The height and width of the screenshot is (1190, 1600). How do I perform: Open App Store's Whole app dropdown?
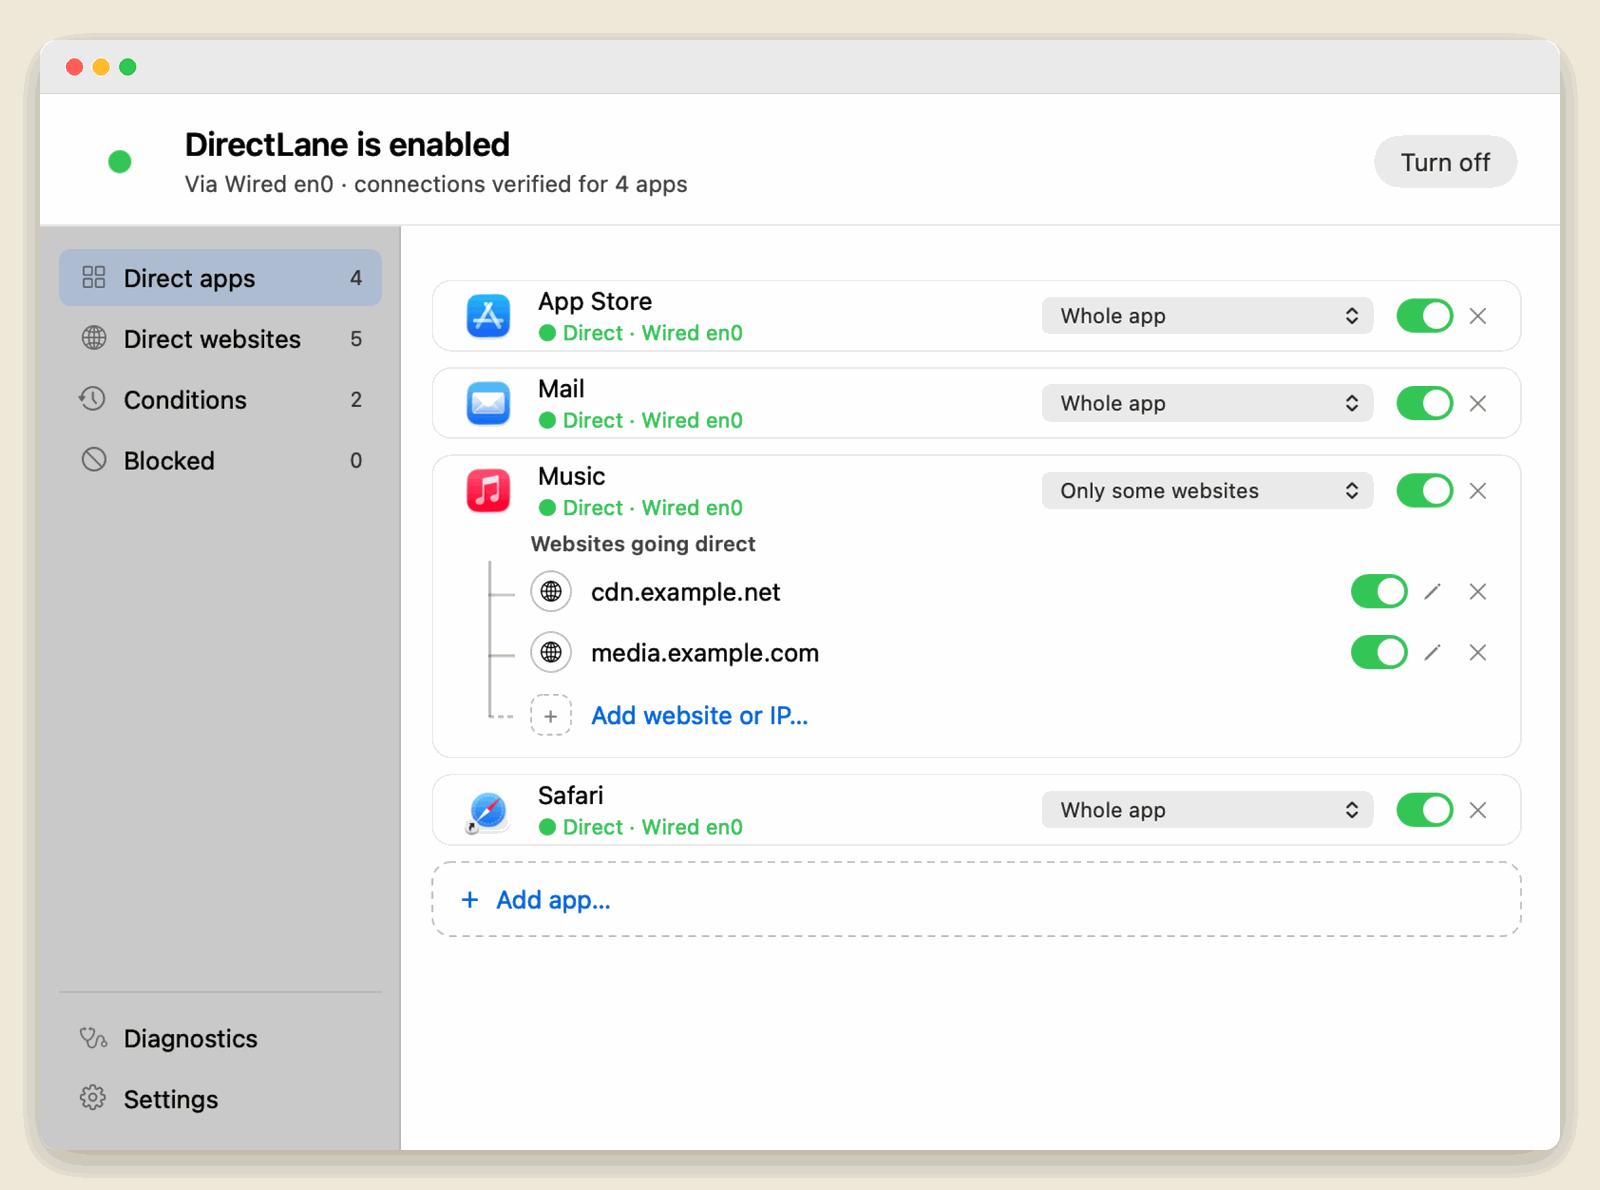1207,316
